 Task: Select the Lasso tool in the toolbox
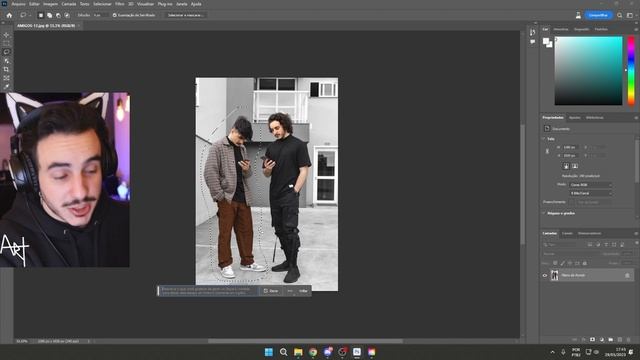(x=6, y=52)
